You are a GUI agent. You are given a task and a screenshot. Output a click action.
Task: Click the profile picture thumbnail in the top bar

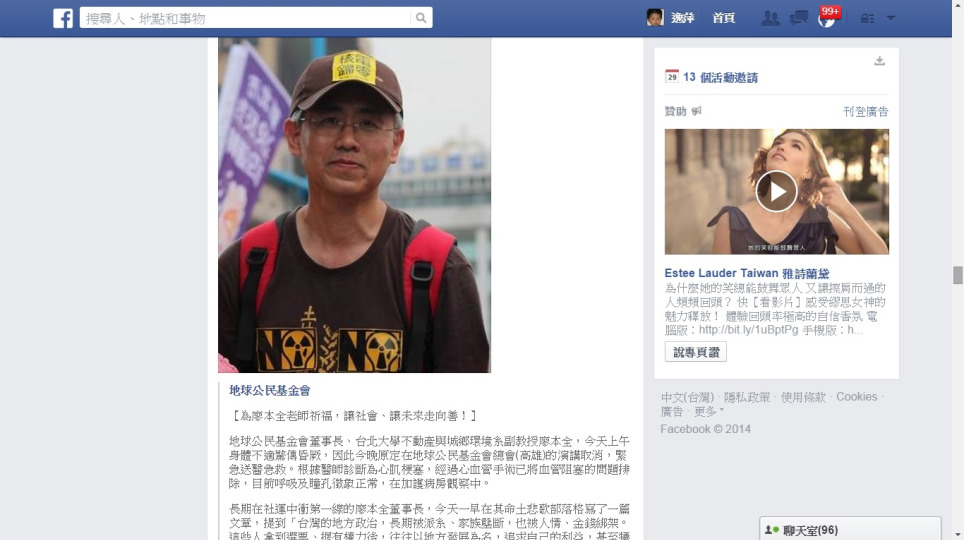(x=655, y=17)
